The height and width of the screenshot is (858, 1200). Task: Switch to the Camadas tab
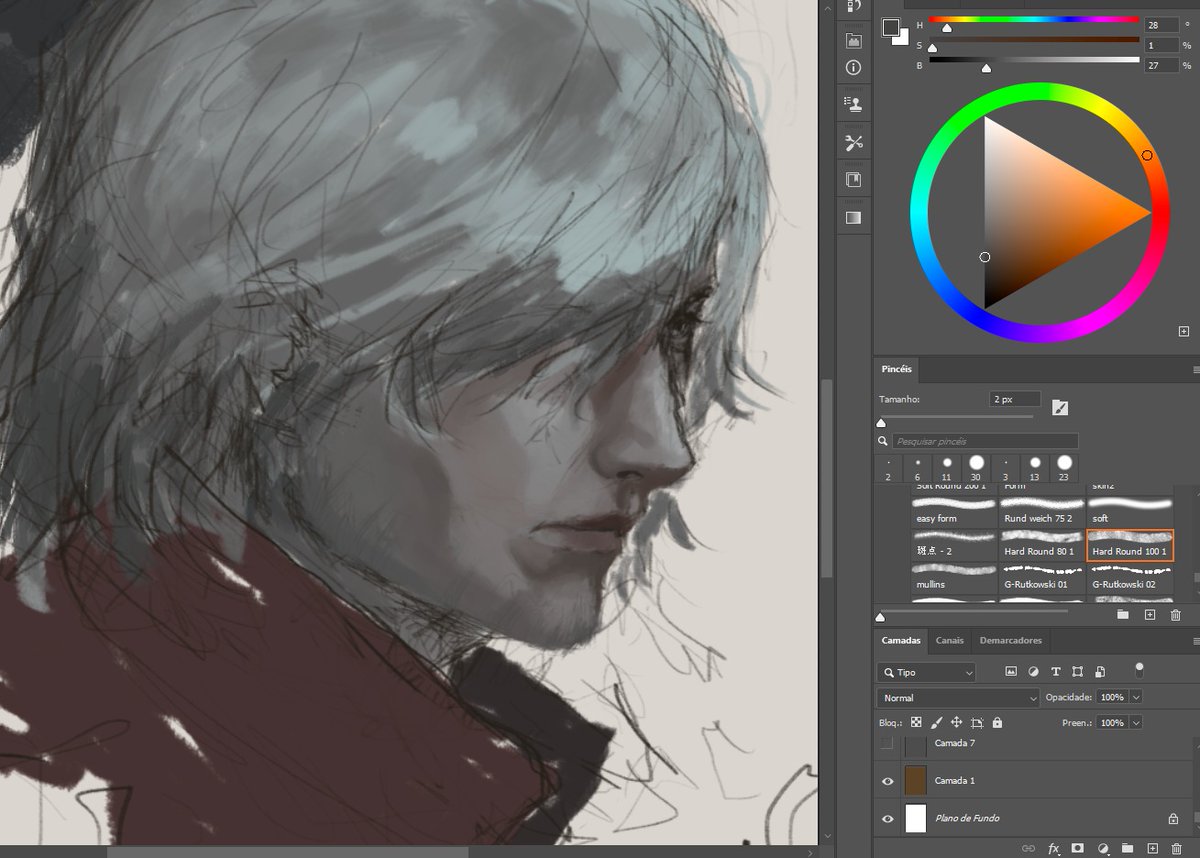(900, 640)
